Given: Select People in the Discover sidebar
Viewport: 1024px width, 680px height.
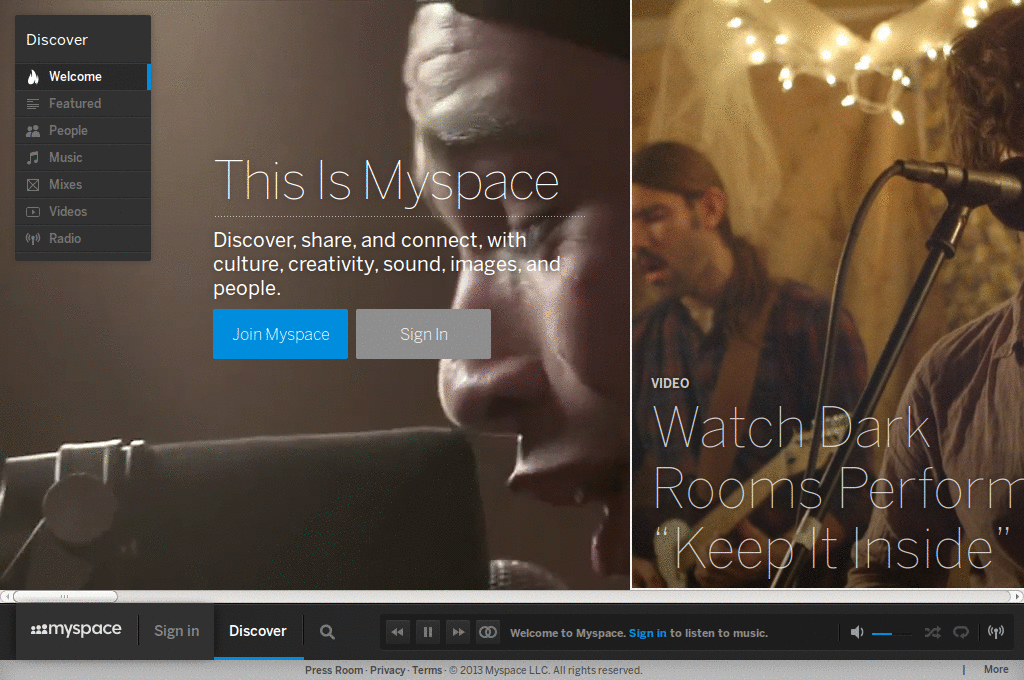Looking at the screenshot, I should (68, 131).
